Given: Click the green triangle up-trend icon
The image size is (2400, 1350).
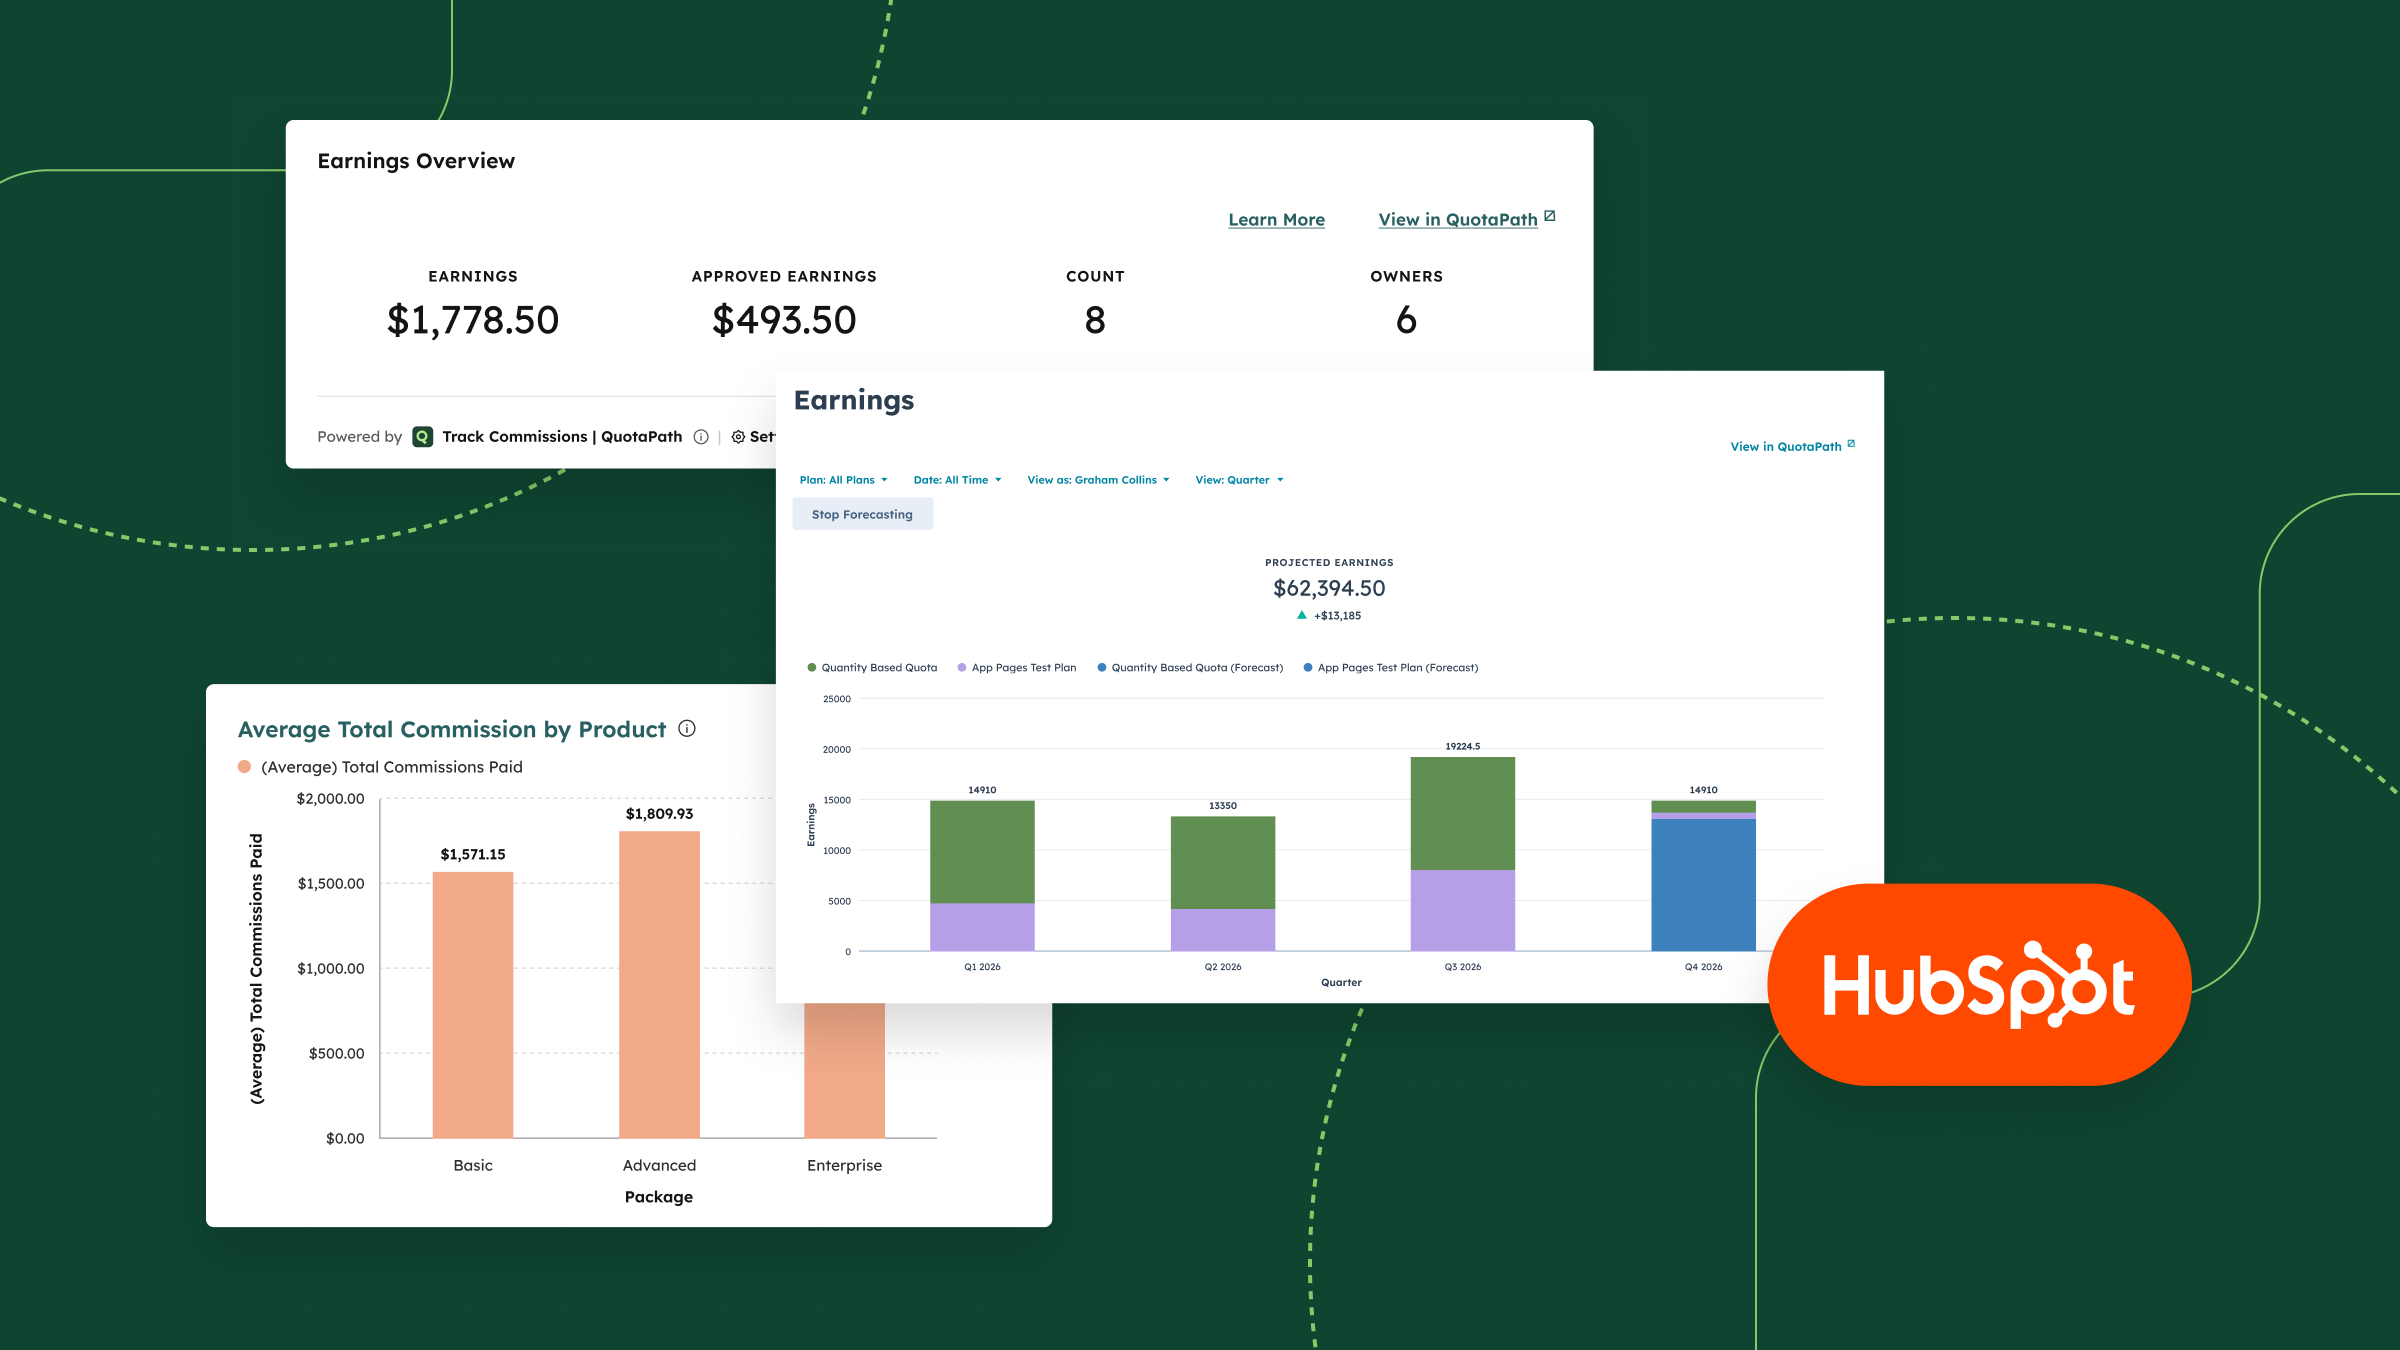Looking at the screenshot, I should pos(1301,615).
